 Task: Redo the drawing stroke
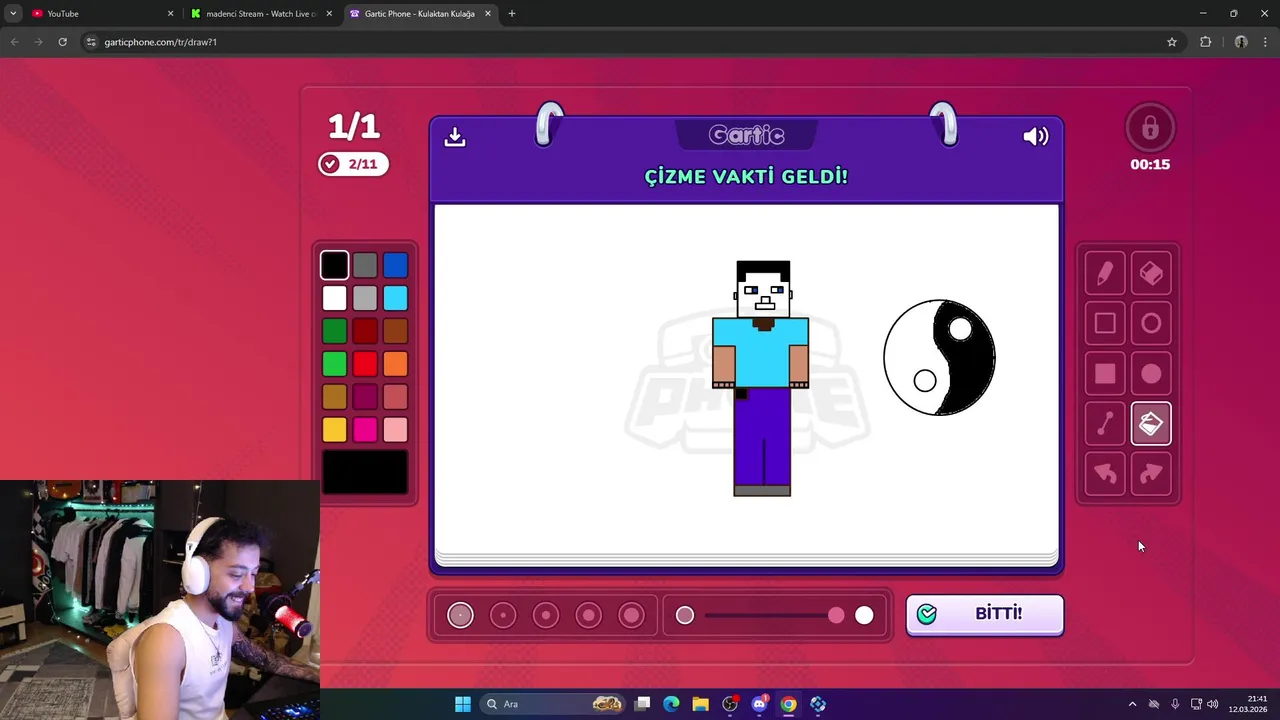1151,474
